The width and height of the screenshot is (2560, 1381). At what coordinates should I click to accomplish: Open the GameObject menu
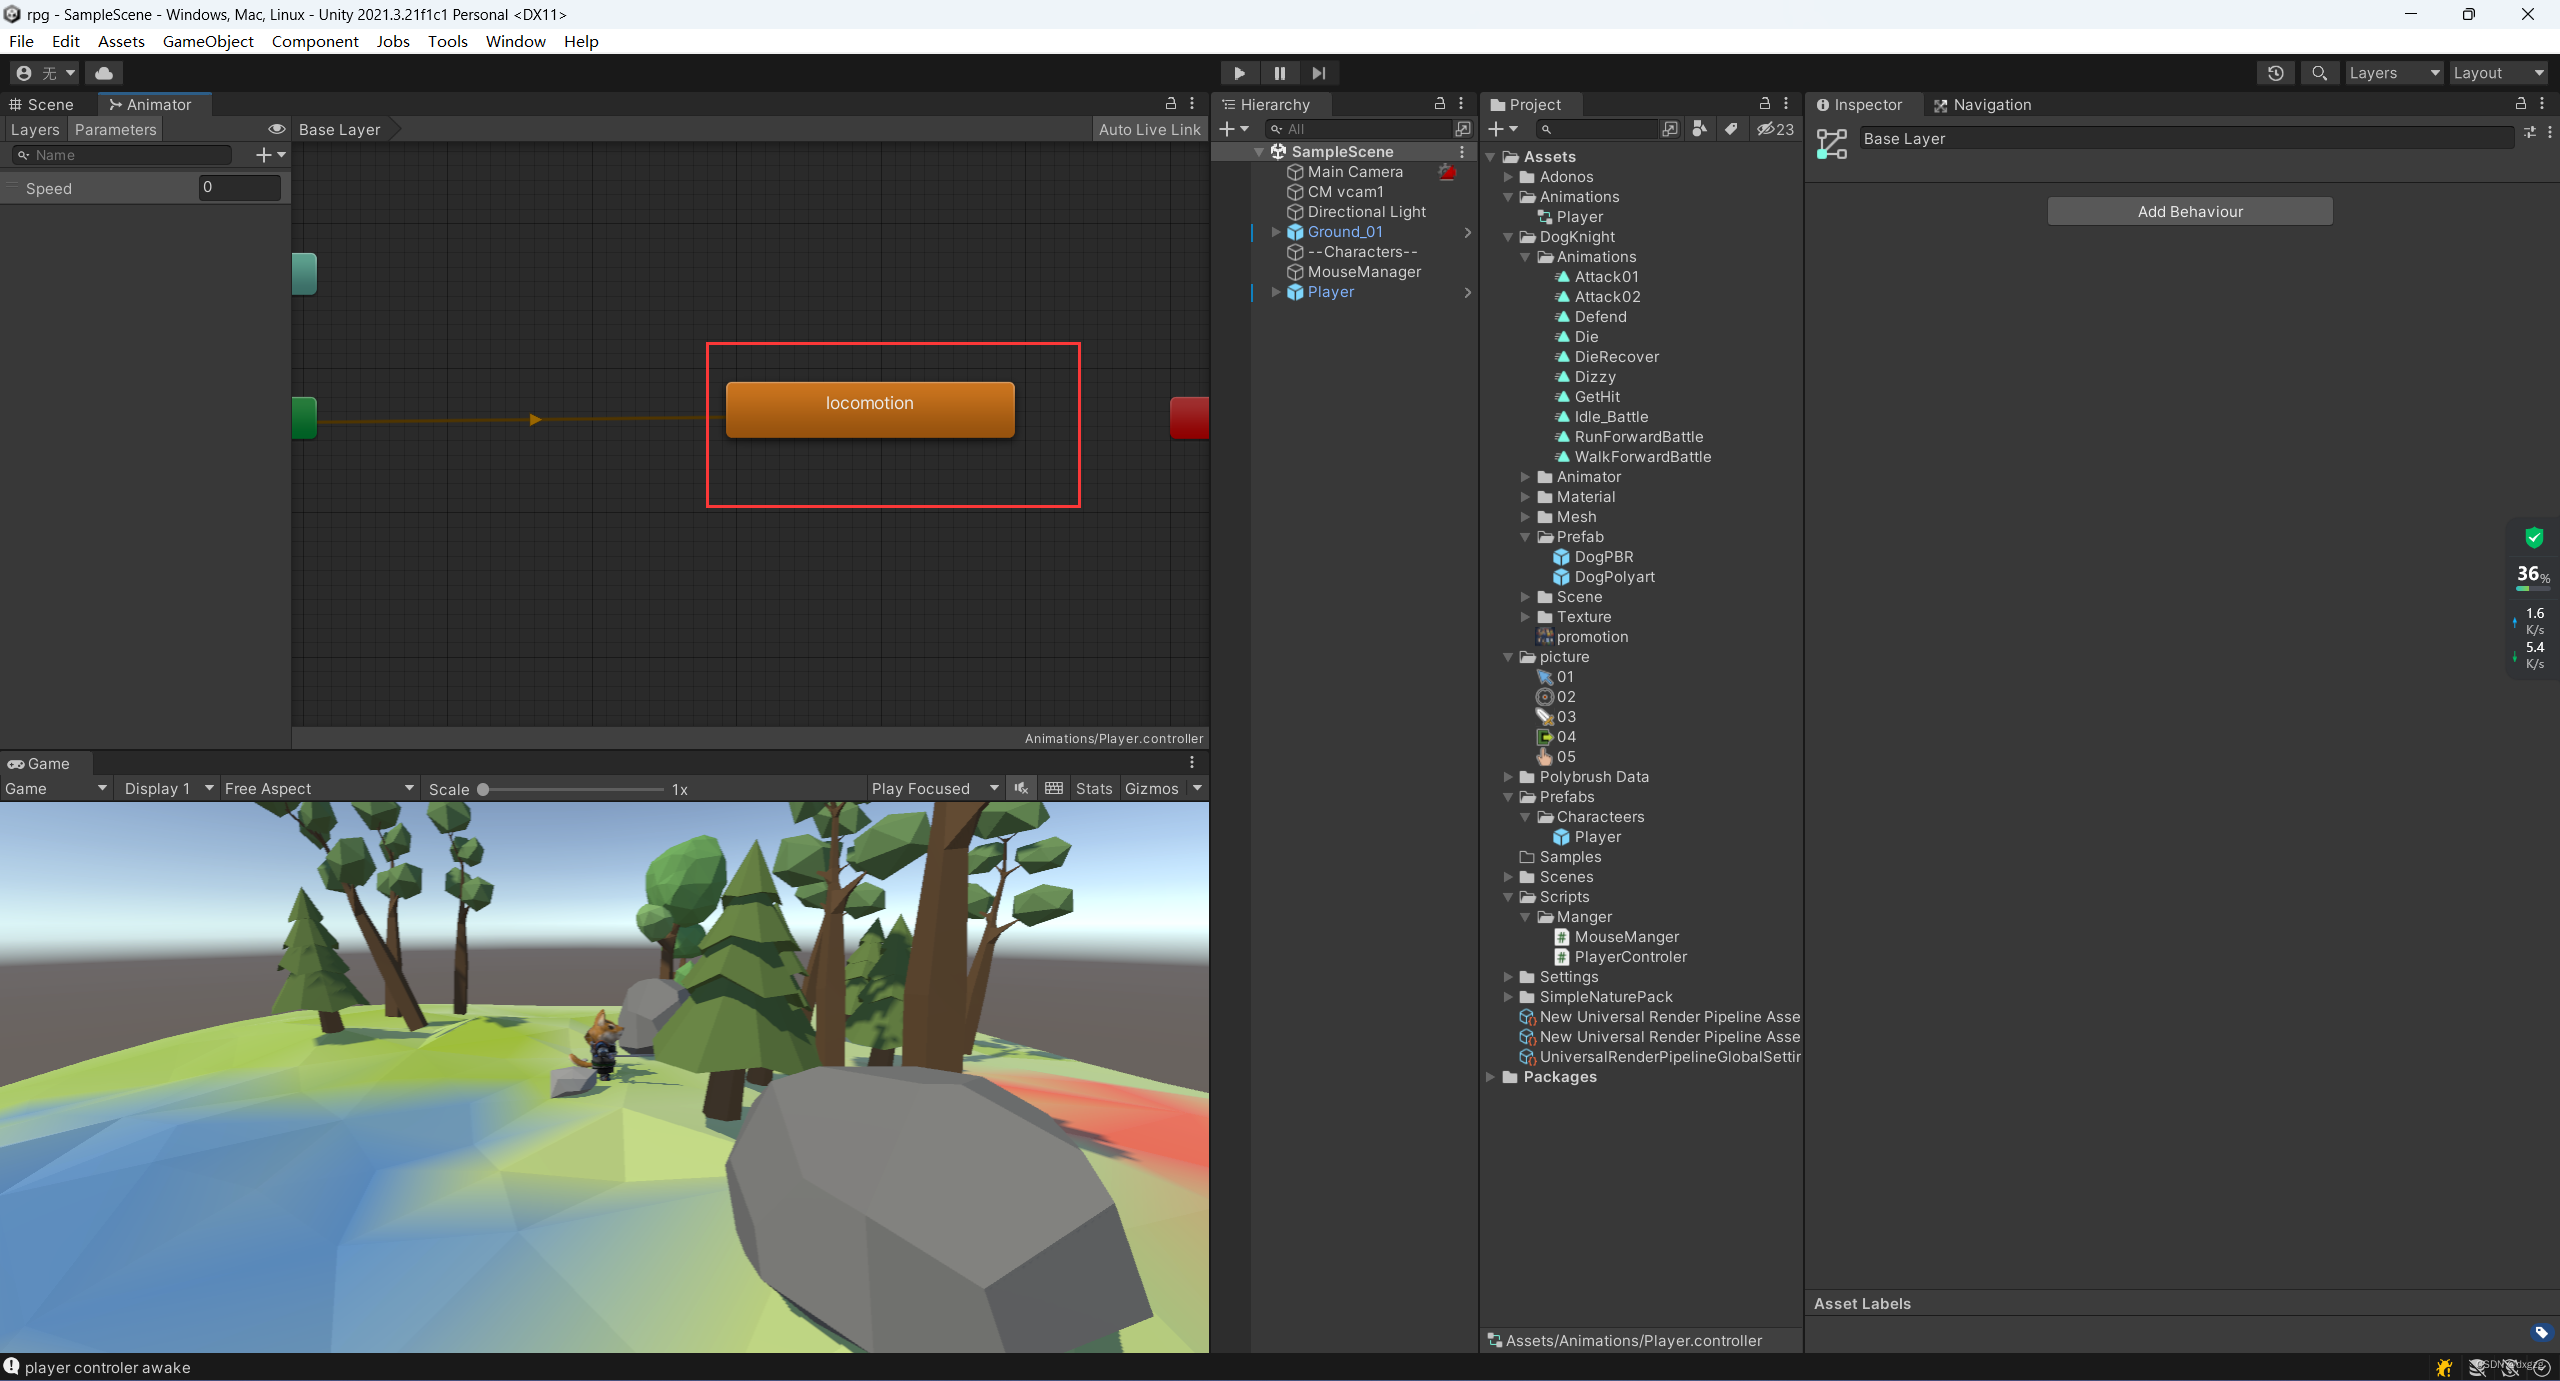click(x=208, y=41)
